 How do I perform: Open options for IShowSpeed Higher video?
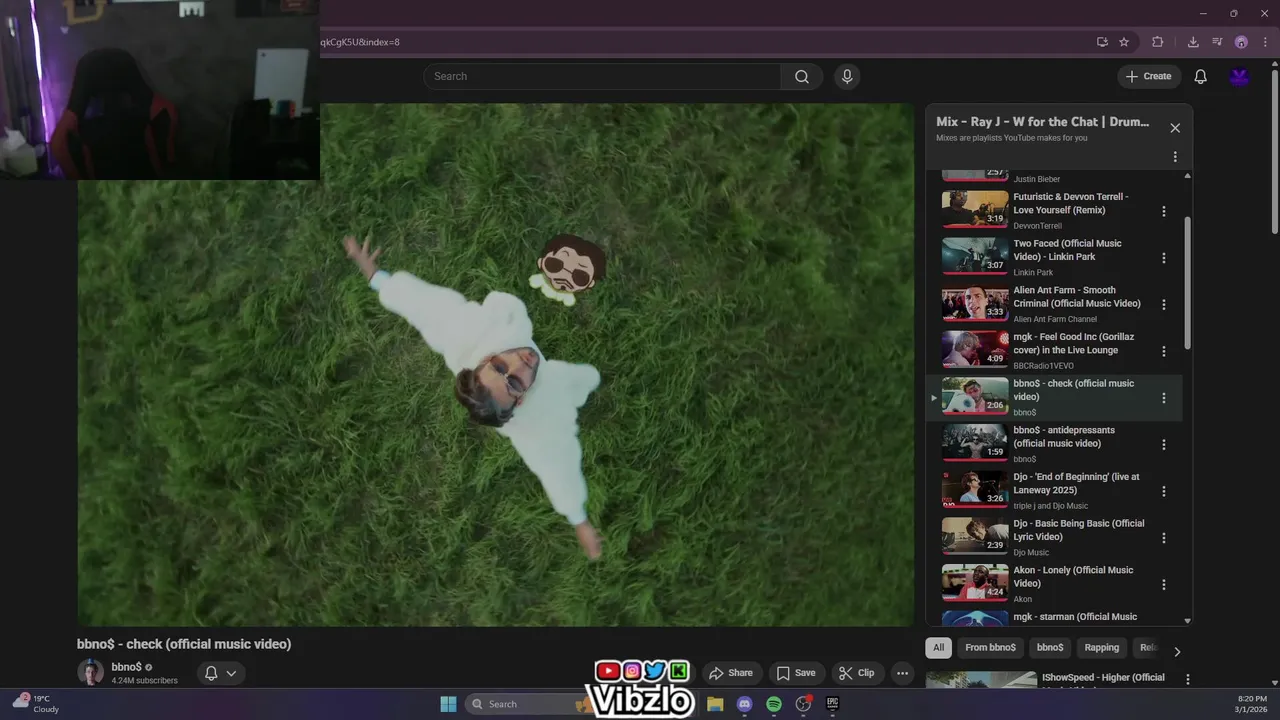point(1188,679)
